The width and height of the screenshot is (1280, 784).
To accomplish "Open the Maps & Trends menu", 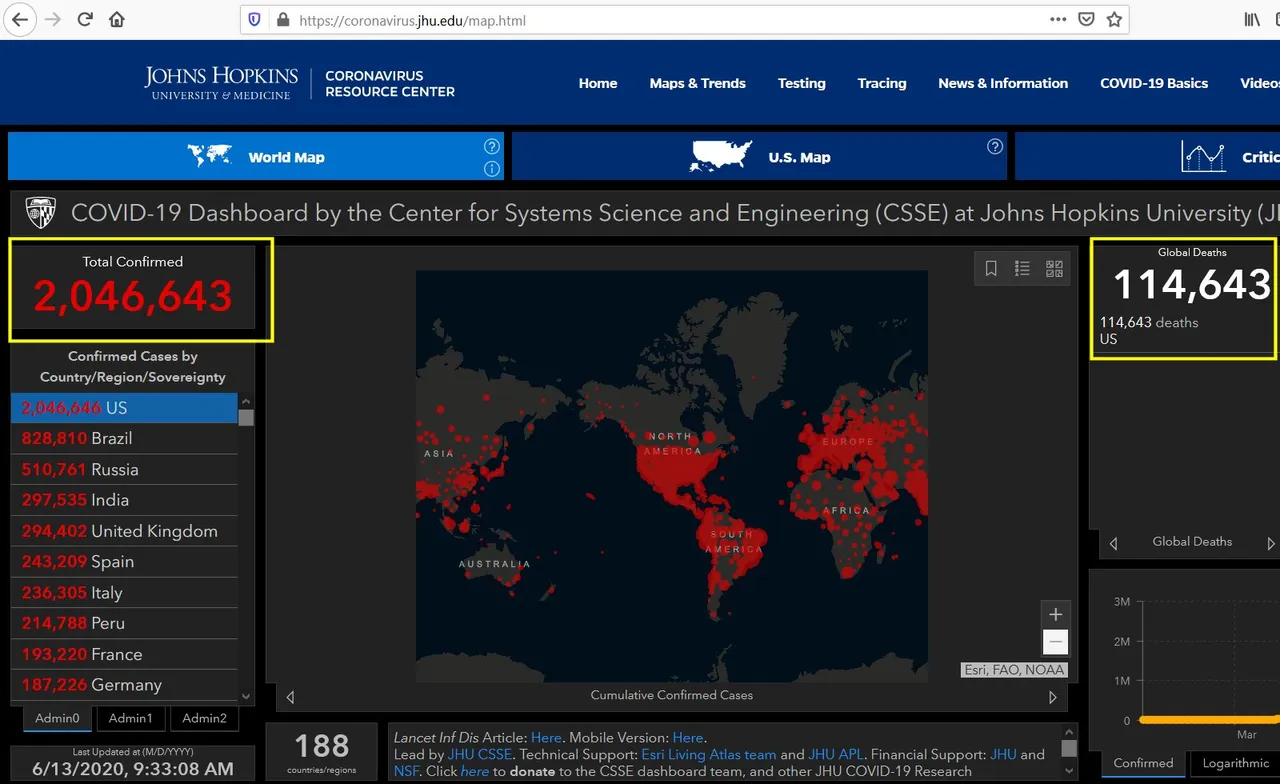I will tap(697, 83).
